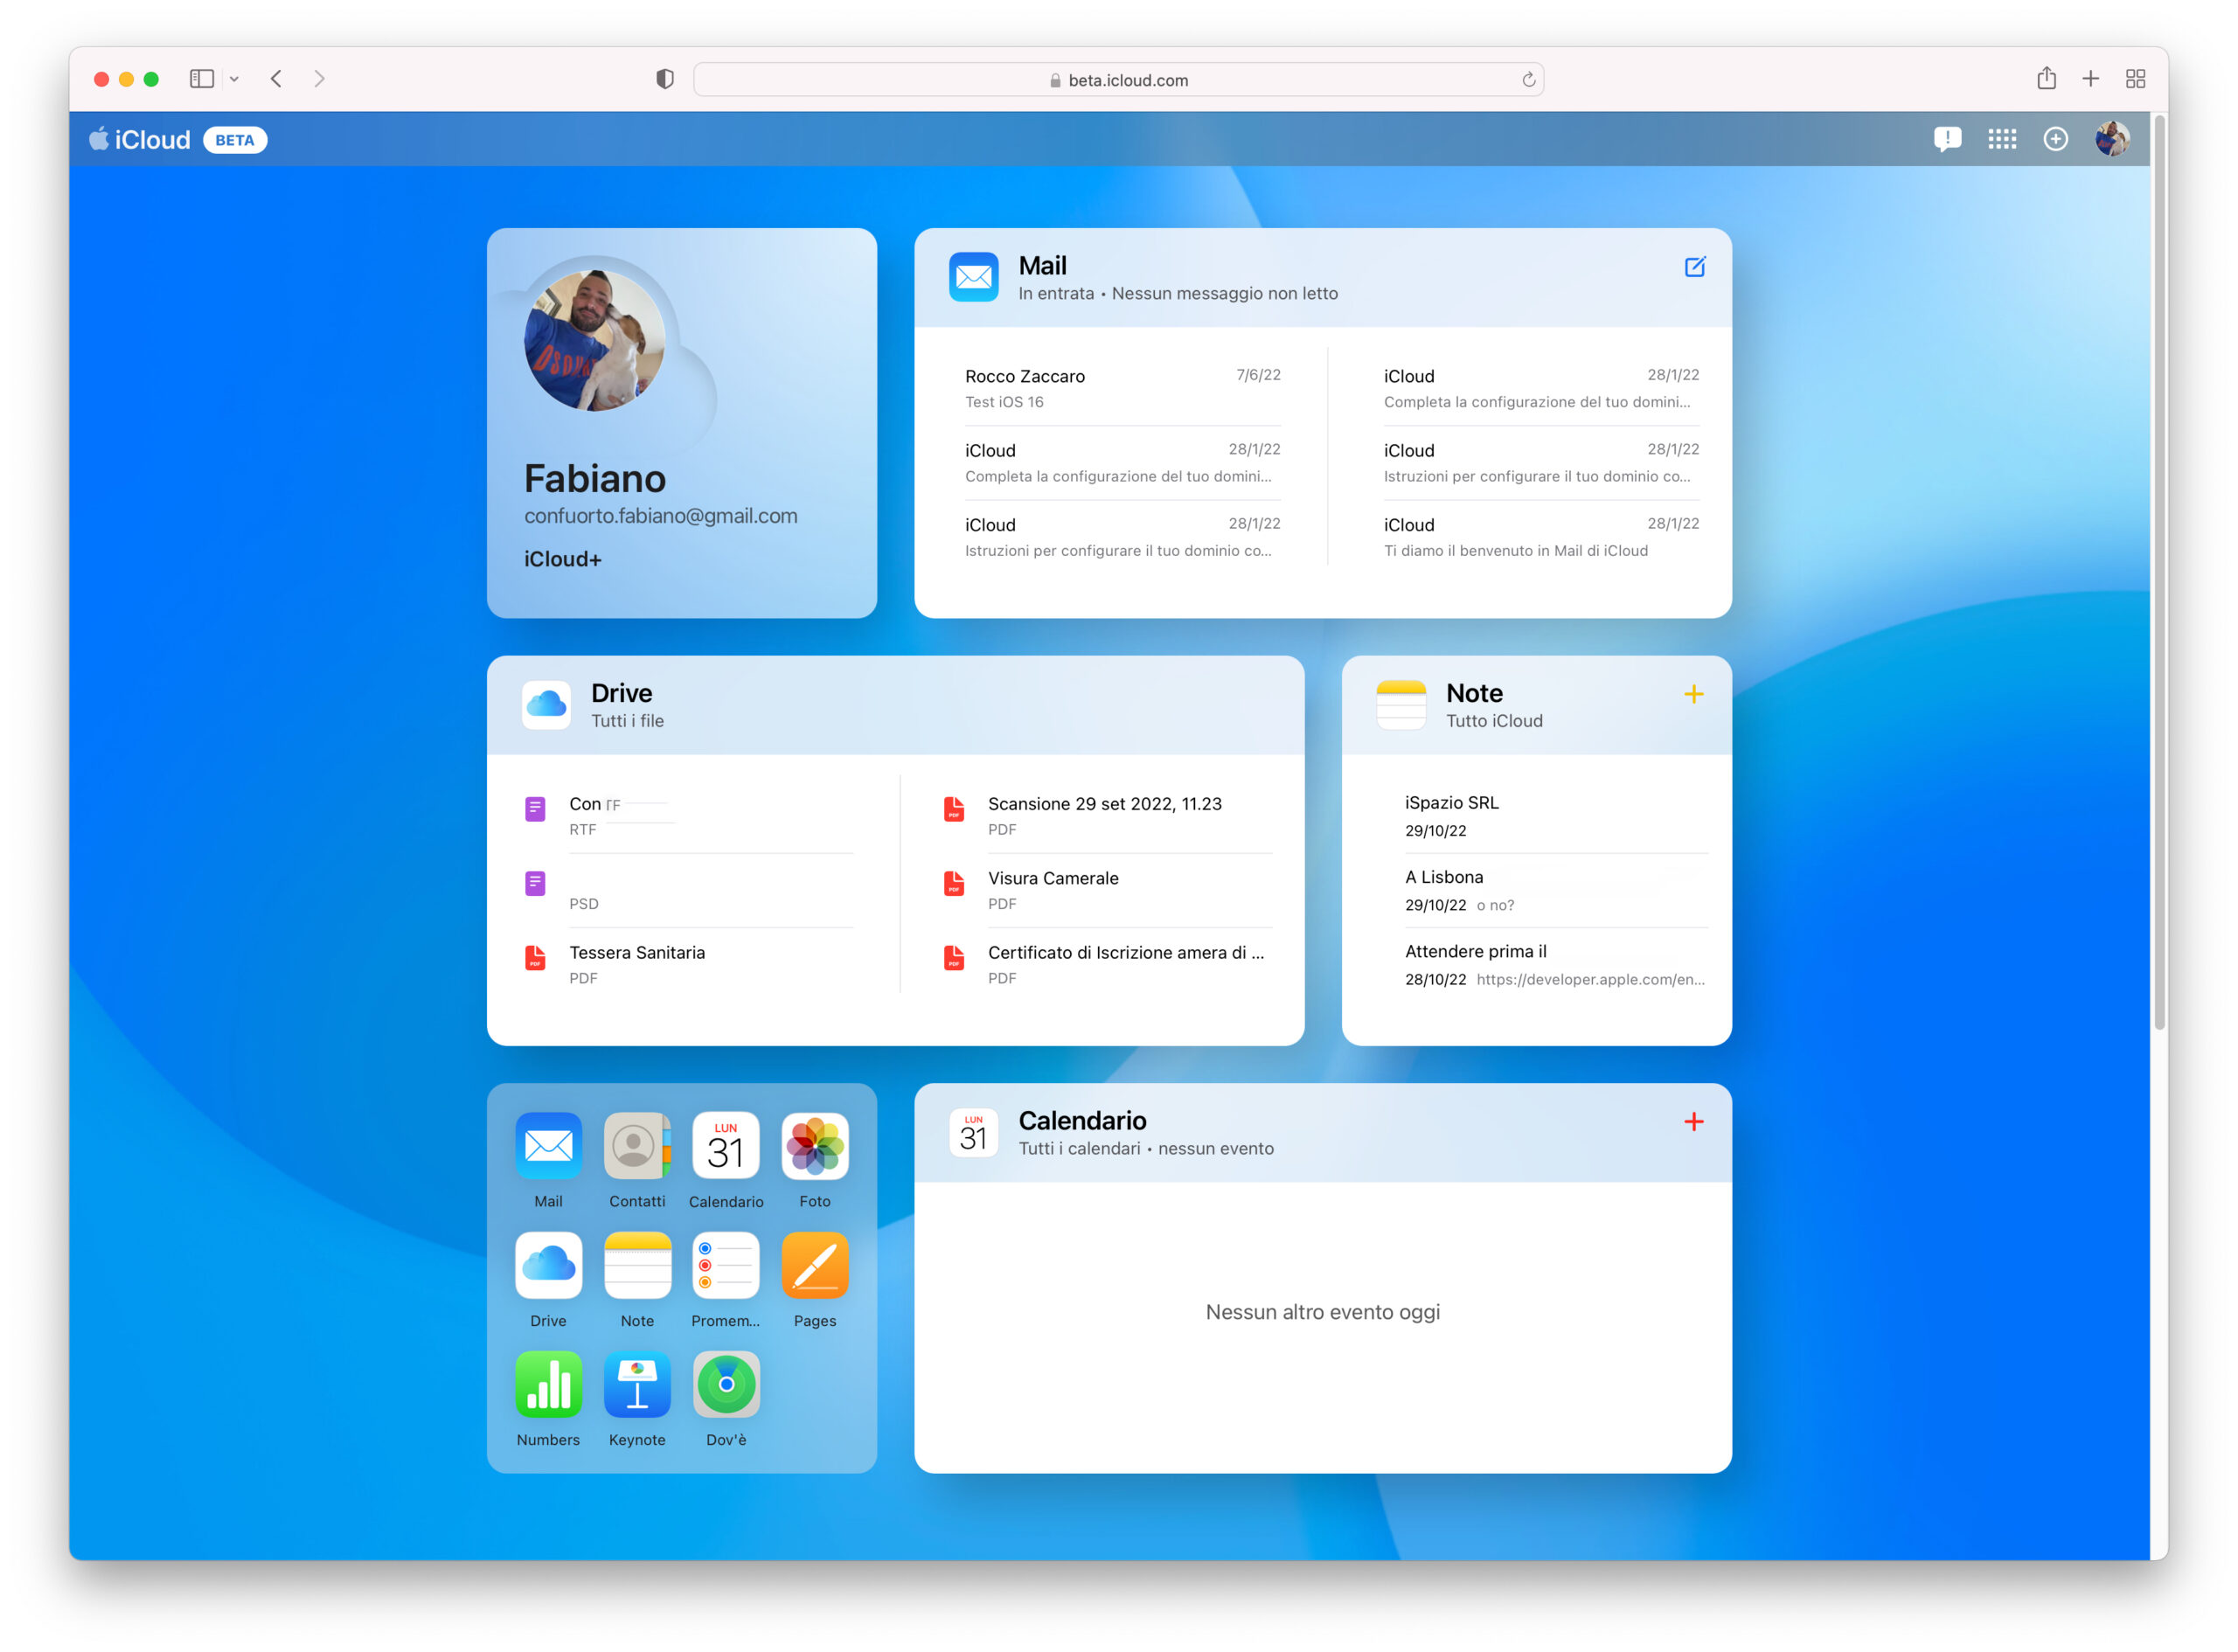Open sidebar options dropdown chevron
Image resolution: width=2238 pixels, height=1652 pixels.
point(234,79)
